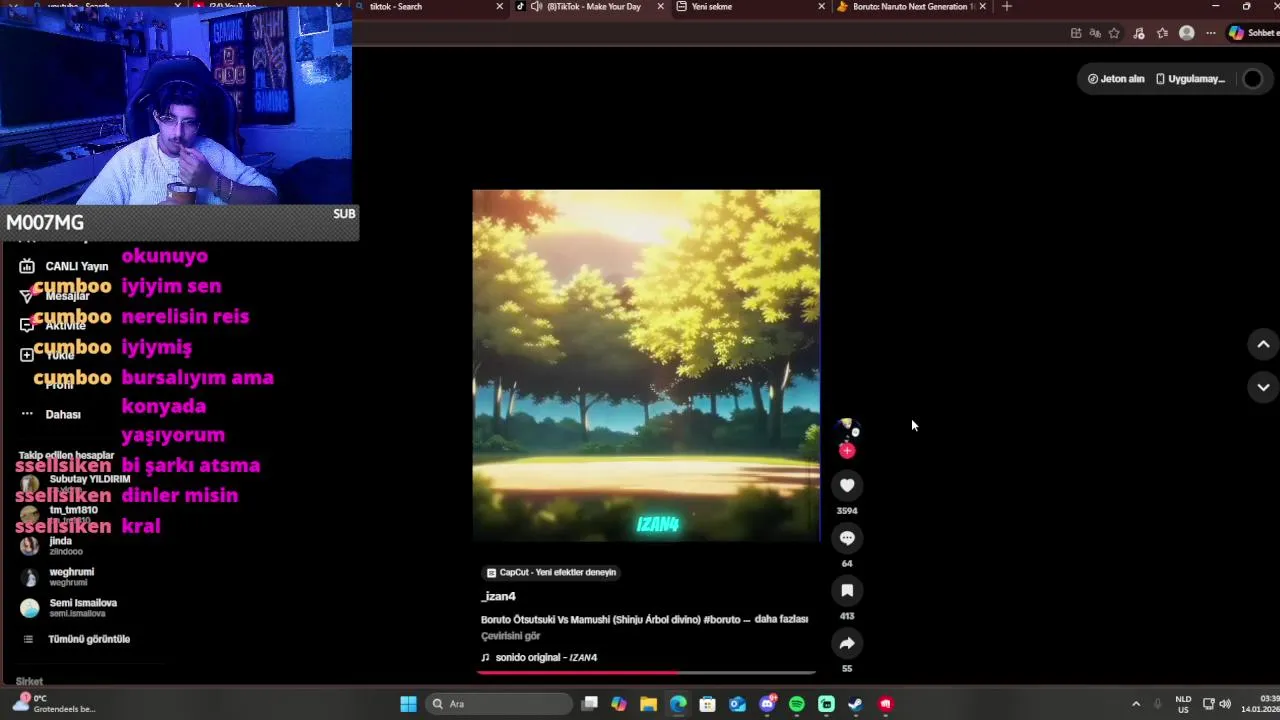Open the weather widget on the taskbar
This screenshot has height=720, width=1280.
(x=52, y=703)
